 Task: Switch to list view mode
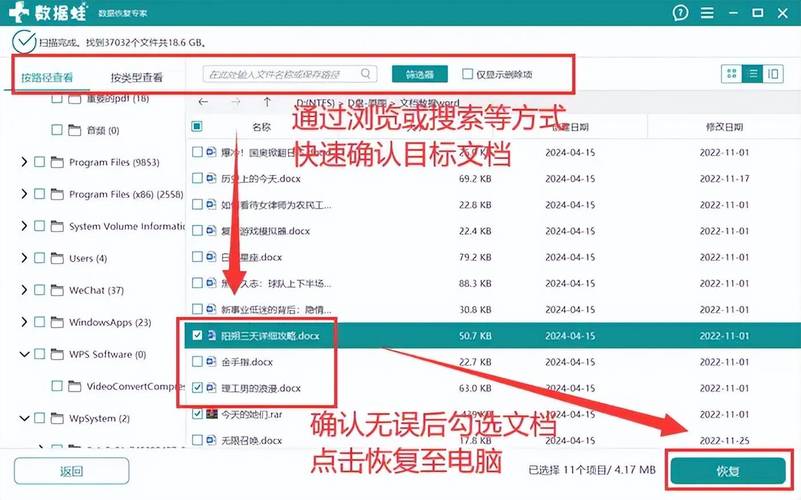[x=752, y=74]
